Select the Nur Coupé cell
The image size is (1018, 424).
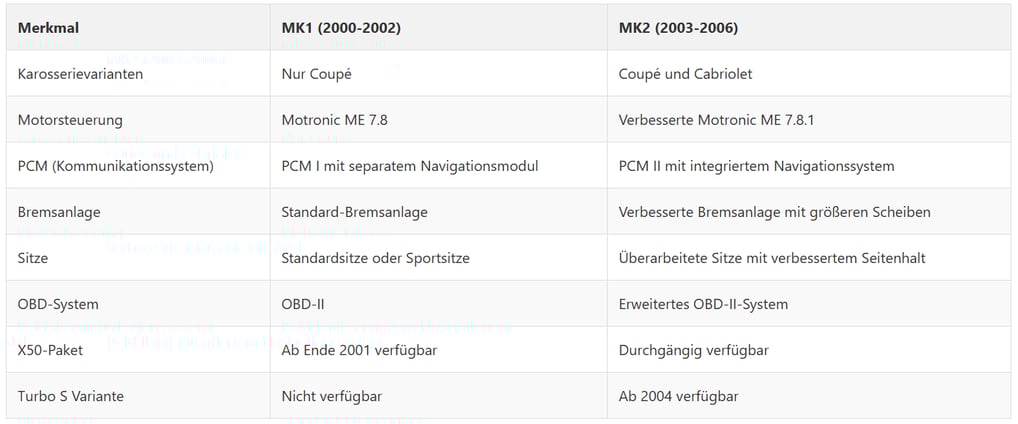pos(316,74)
